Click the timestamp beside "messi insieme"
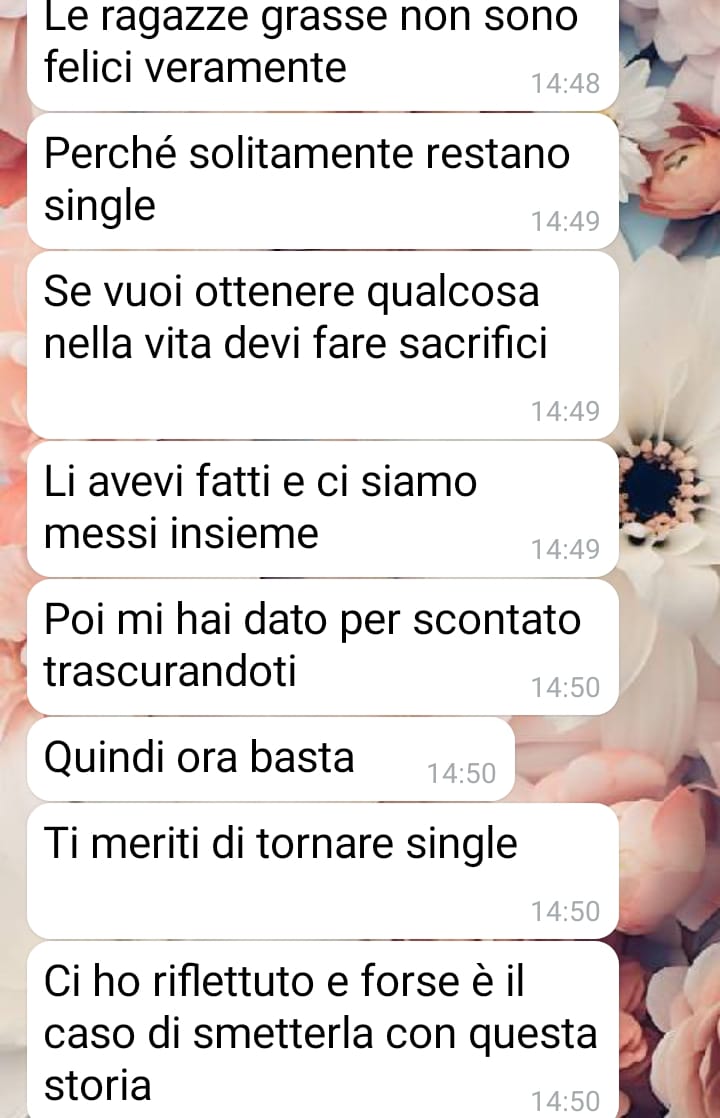Screen dimensions: 720x1118 [x=565, y=549]
